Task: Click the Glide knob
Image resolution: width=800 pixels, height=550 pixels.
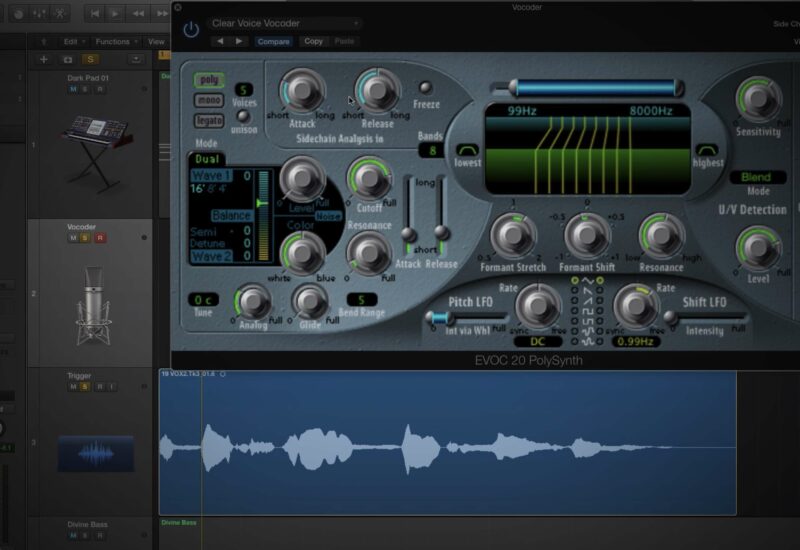Action: coord(310,302)
